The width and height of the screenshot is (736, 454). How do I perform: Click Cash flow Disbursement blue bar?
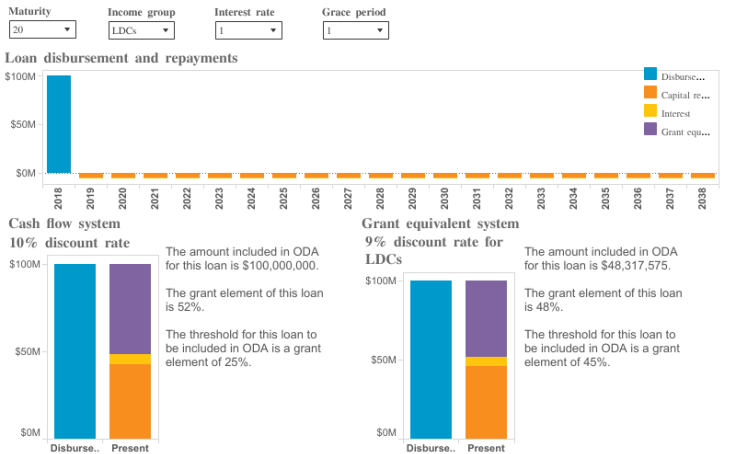(x=75, y=350)
